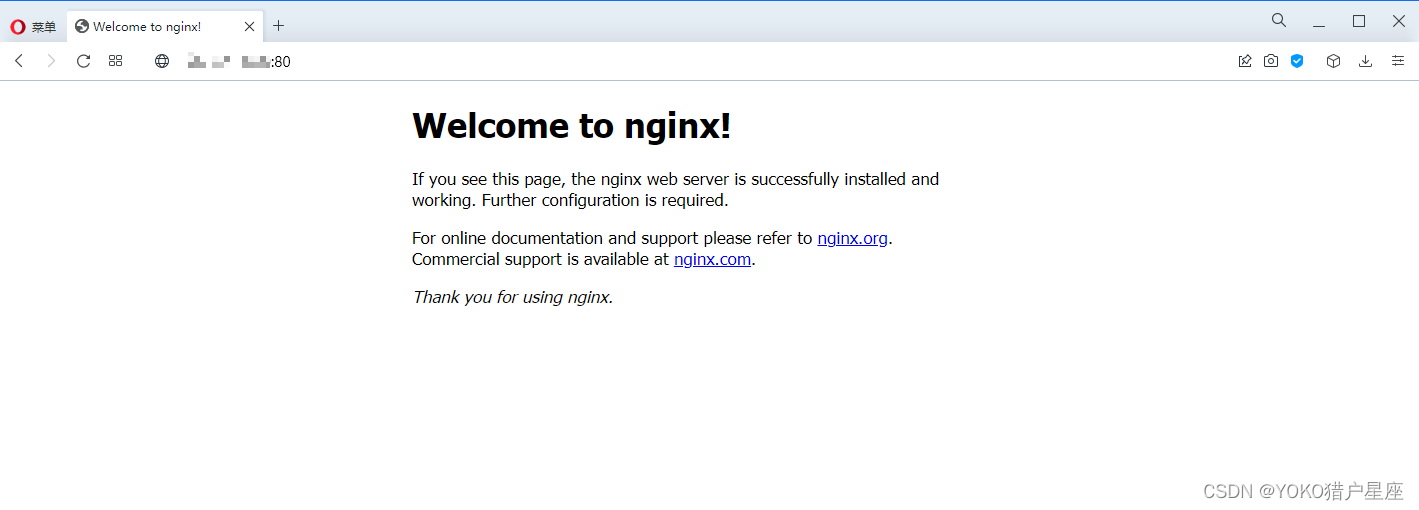Viewport: 1419px width, 510px height.
Task: Open the ad blocker shield icon
Action: [x=1297, y=61]
